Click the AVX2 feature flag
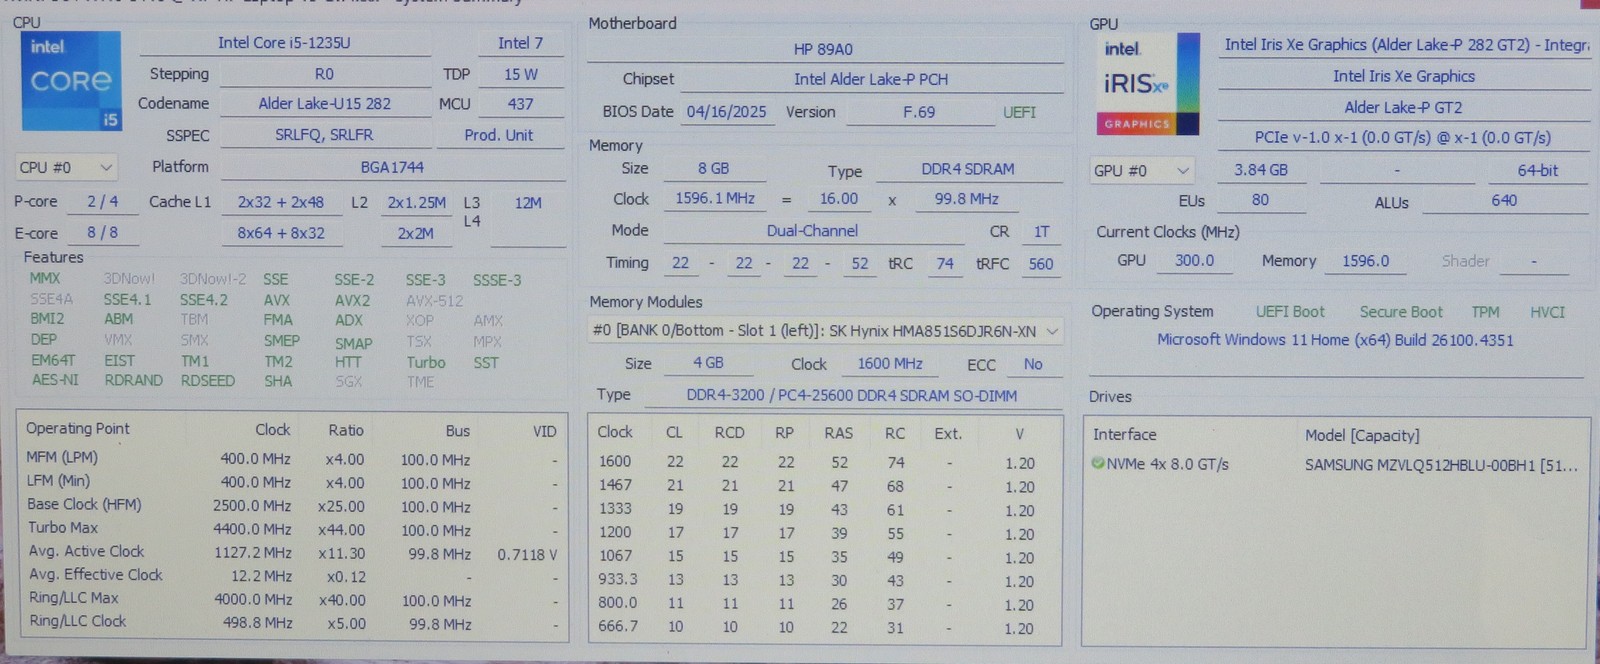The width and height of the screenshot is (1600, 664). pyautogui.click(x=352, y=300)
